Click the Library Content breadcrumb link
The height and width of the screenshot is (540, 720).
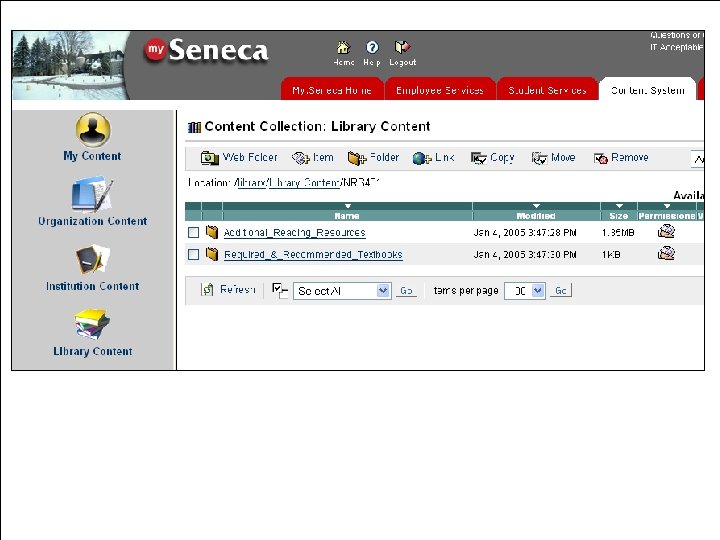tap(304, 183)
